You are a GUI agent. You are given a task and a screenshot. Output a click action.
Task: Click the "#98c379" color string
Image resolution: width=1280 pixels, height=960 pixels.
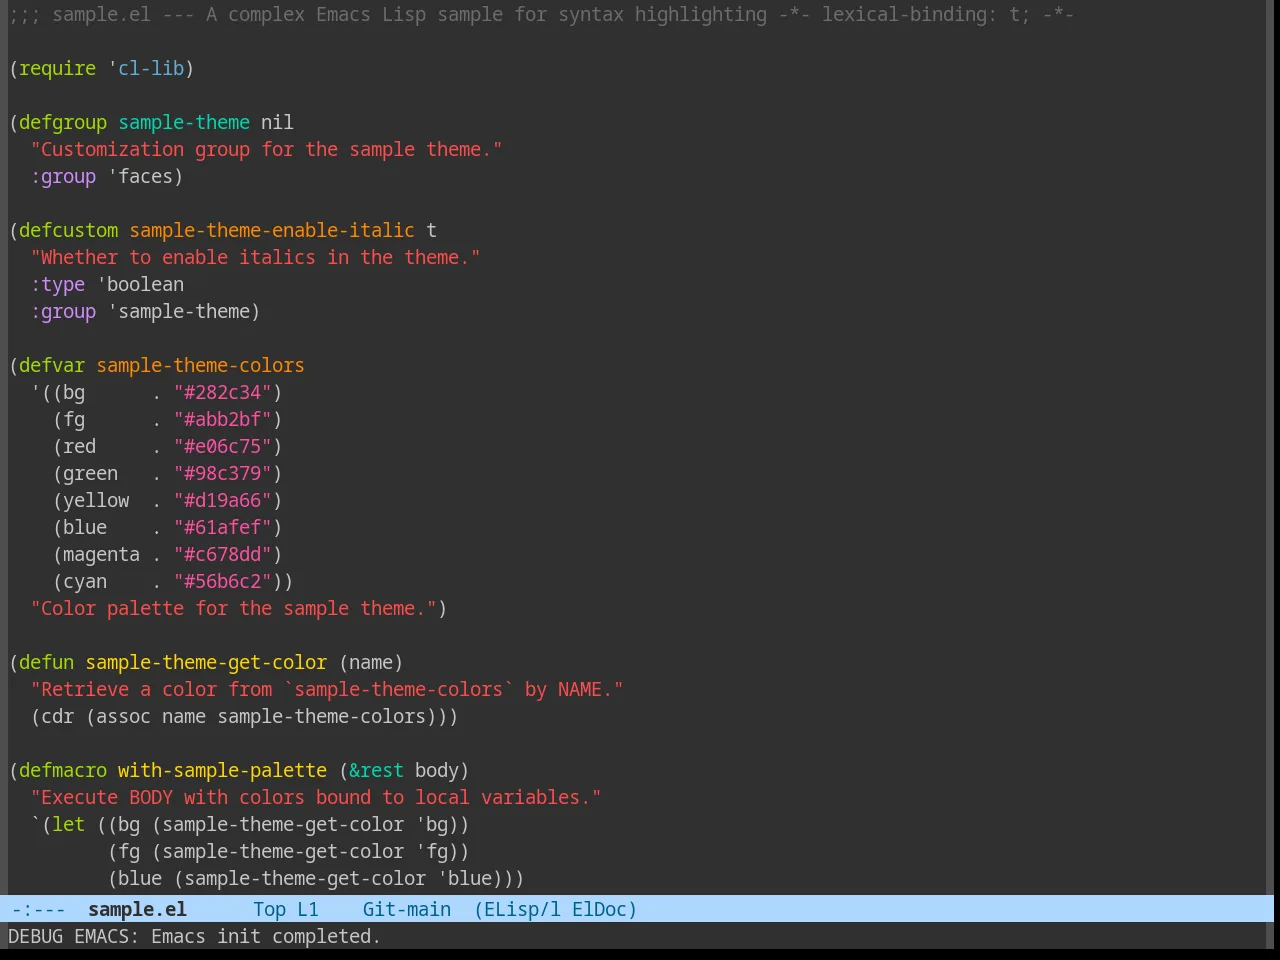223,473
